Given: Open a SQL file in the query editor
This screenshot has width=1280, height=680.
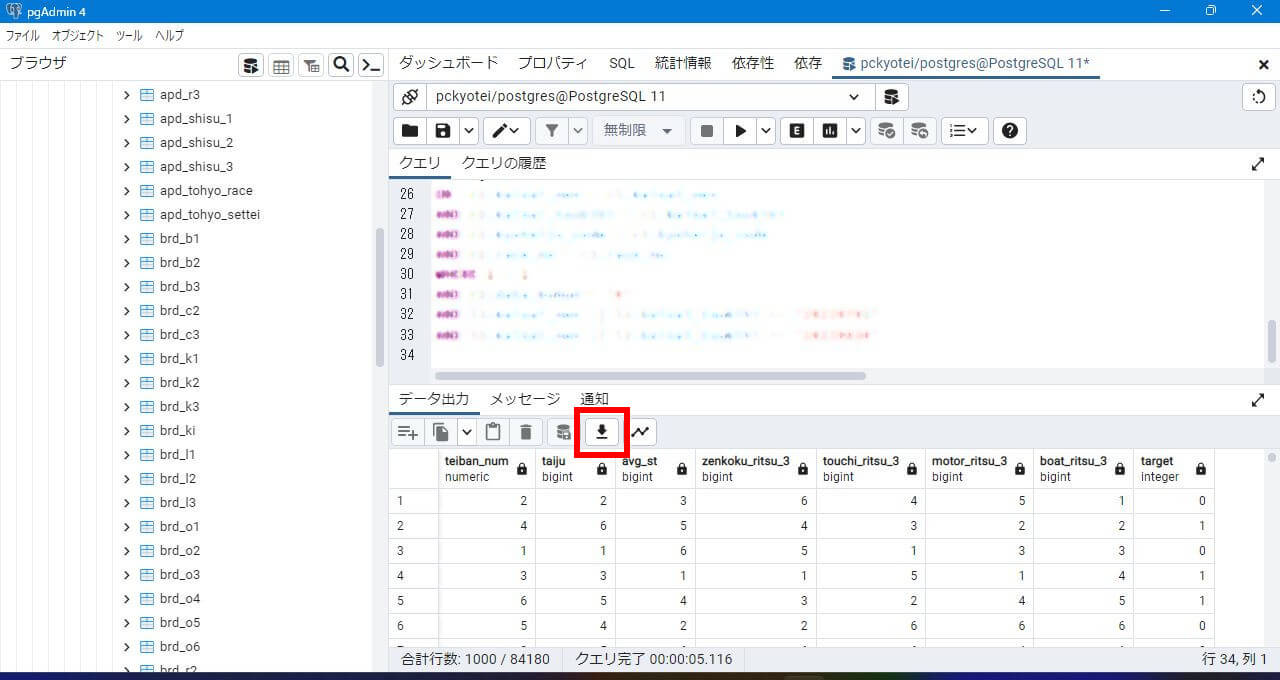Looking at the screenshot, I should [409, 130].
